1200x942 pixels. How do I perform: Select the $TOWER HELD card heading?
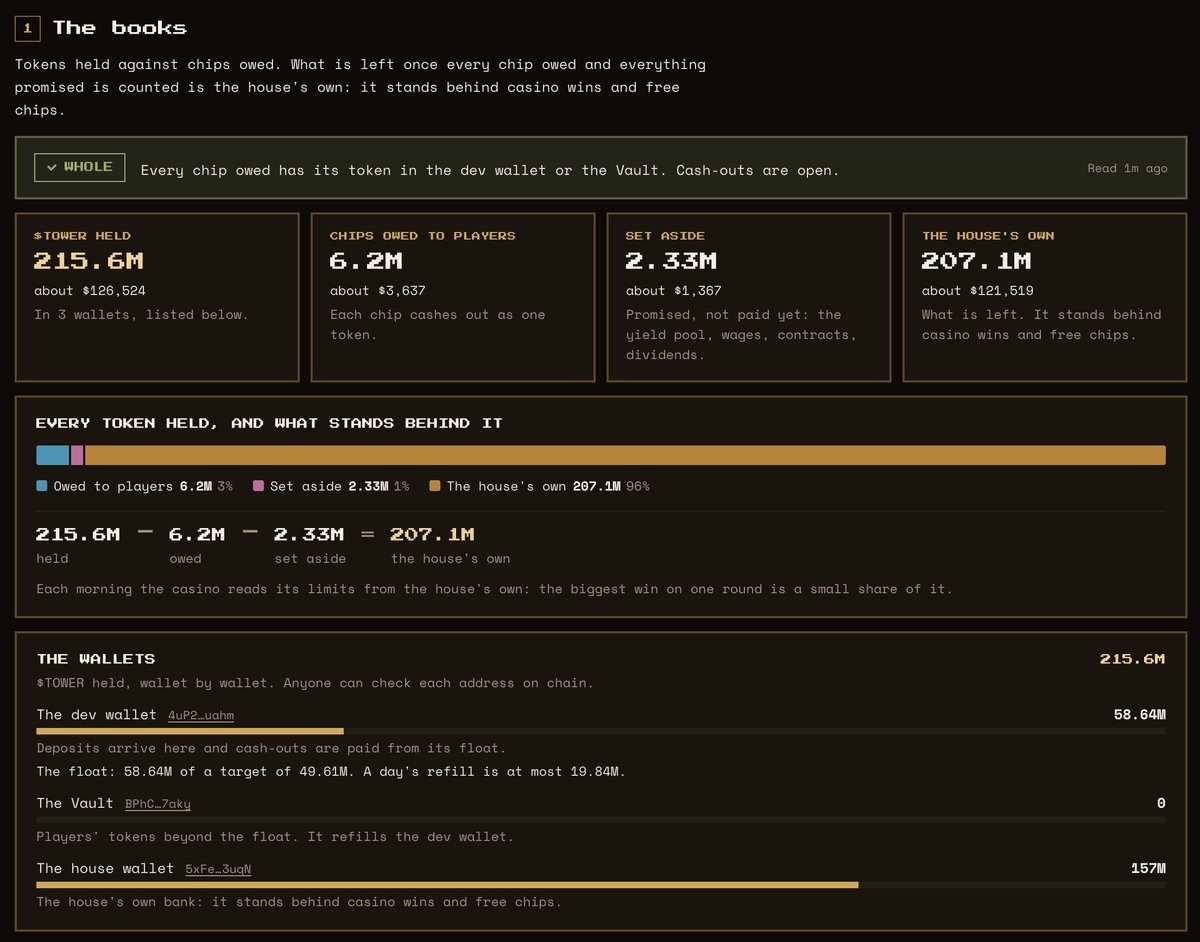[x=82, y=236]
